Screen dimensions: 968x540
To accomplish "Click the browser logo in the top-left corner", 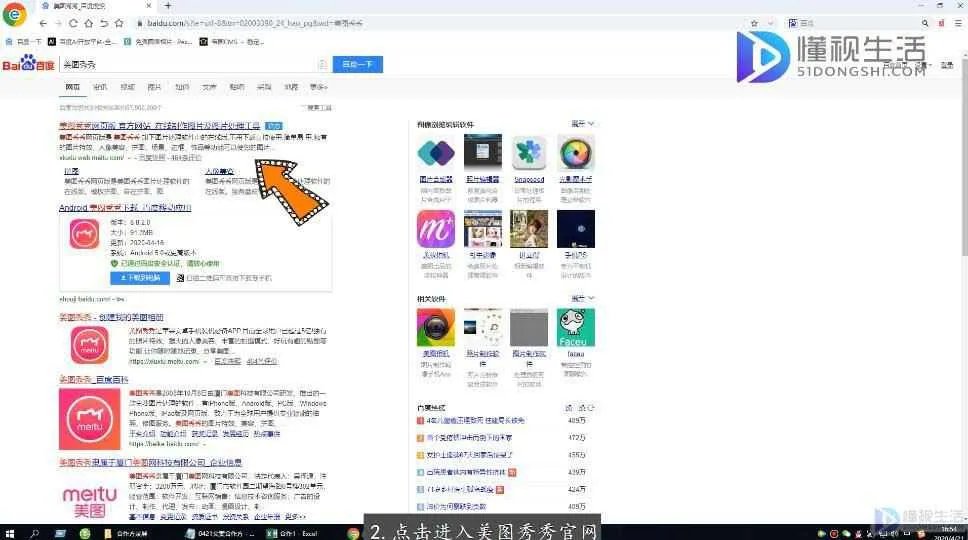I will [14, 14].
